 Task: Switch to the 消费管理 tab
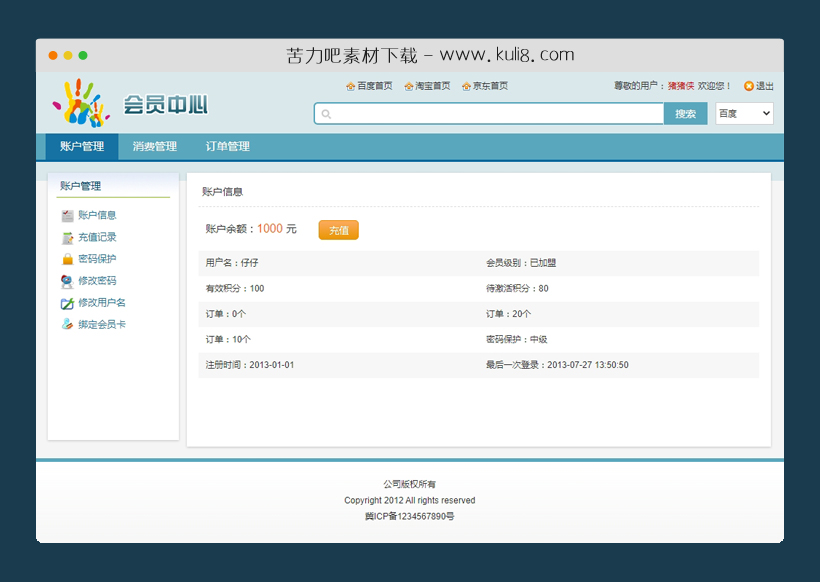[154, 147]
